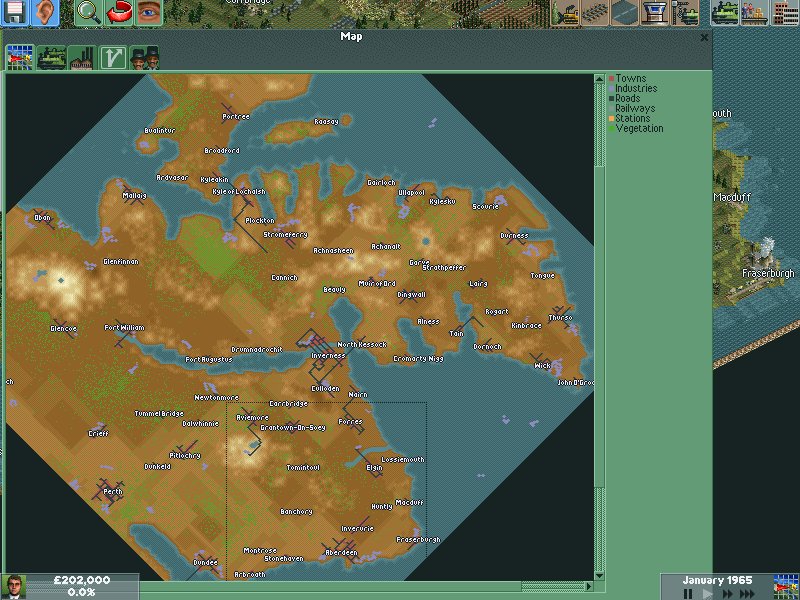Click the map scrollbar up arrow
800x600 pixels.
pyautogui.click(x=599, y=79)
